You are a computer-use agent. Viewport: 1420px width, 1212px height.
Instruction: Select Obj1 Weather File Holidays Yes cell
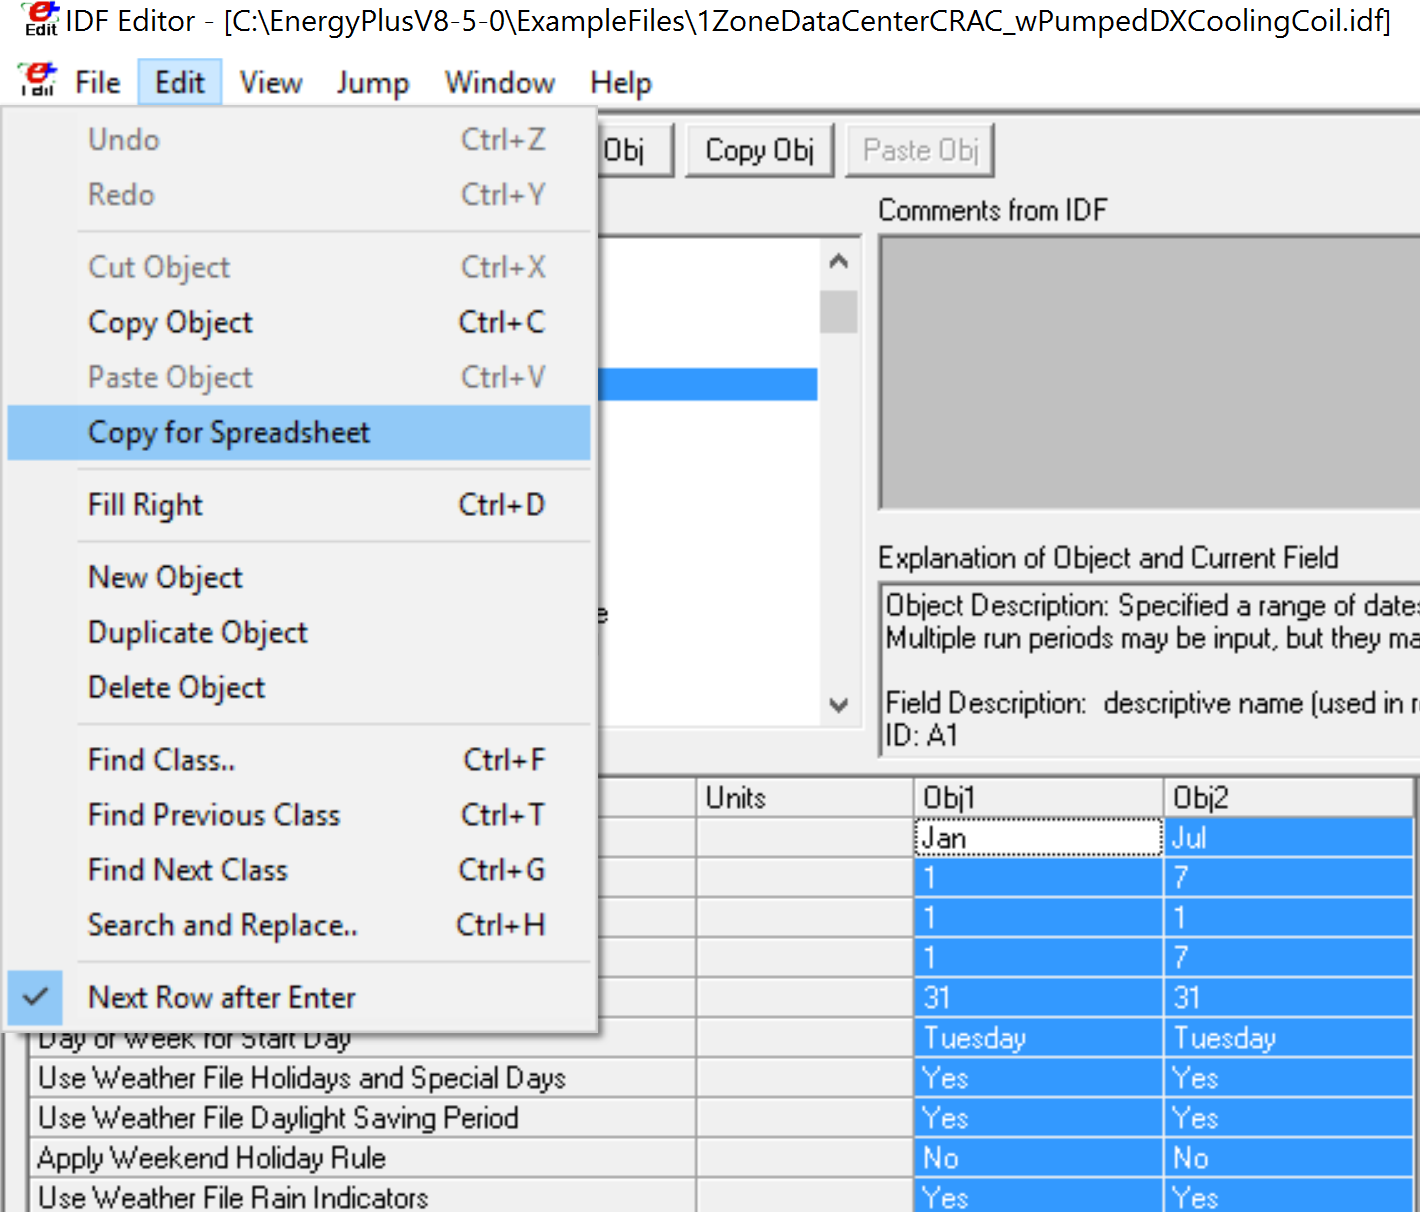click(1038, 1078)
